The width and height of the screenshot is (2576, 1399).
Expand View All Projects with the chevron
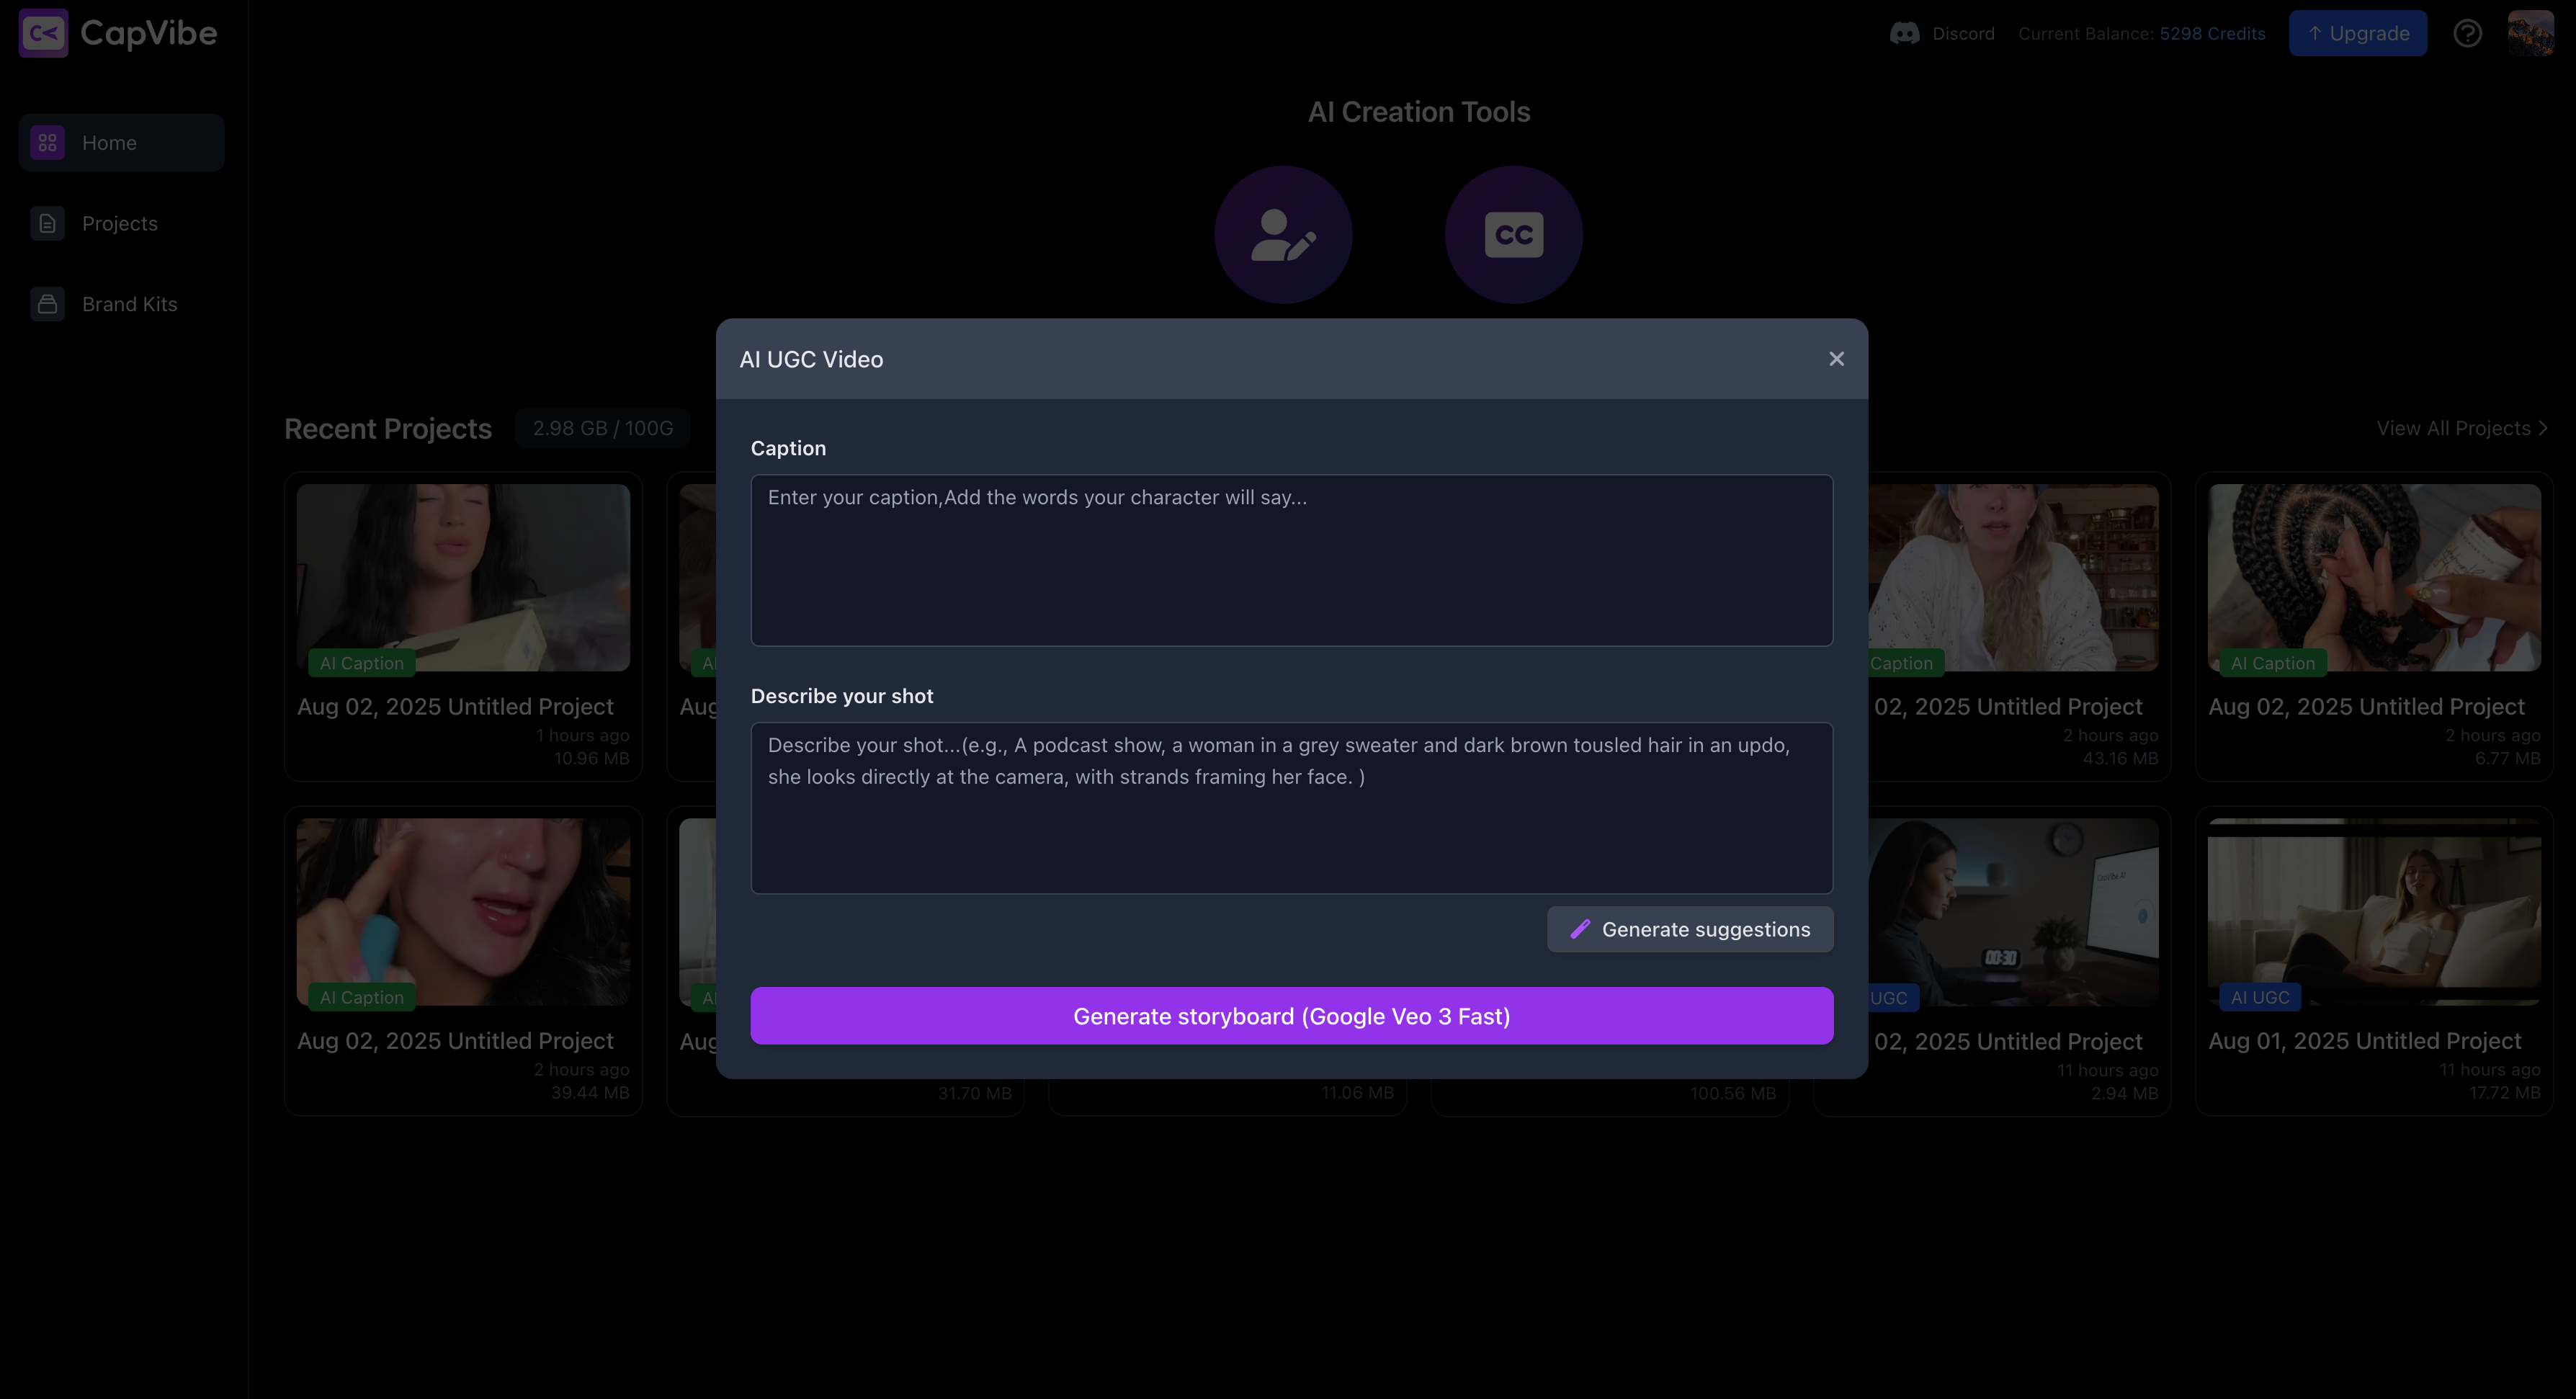tap(2542, 428)
